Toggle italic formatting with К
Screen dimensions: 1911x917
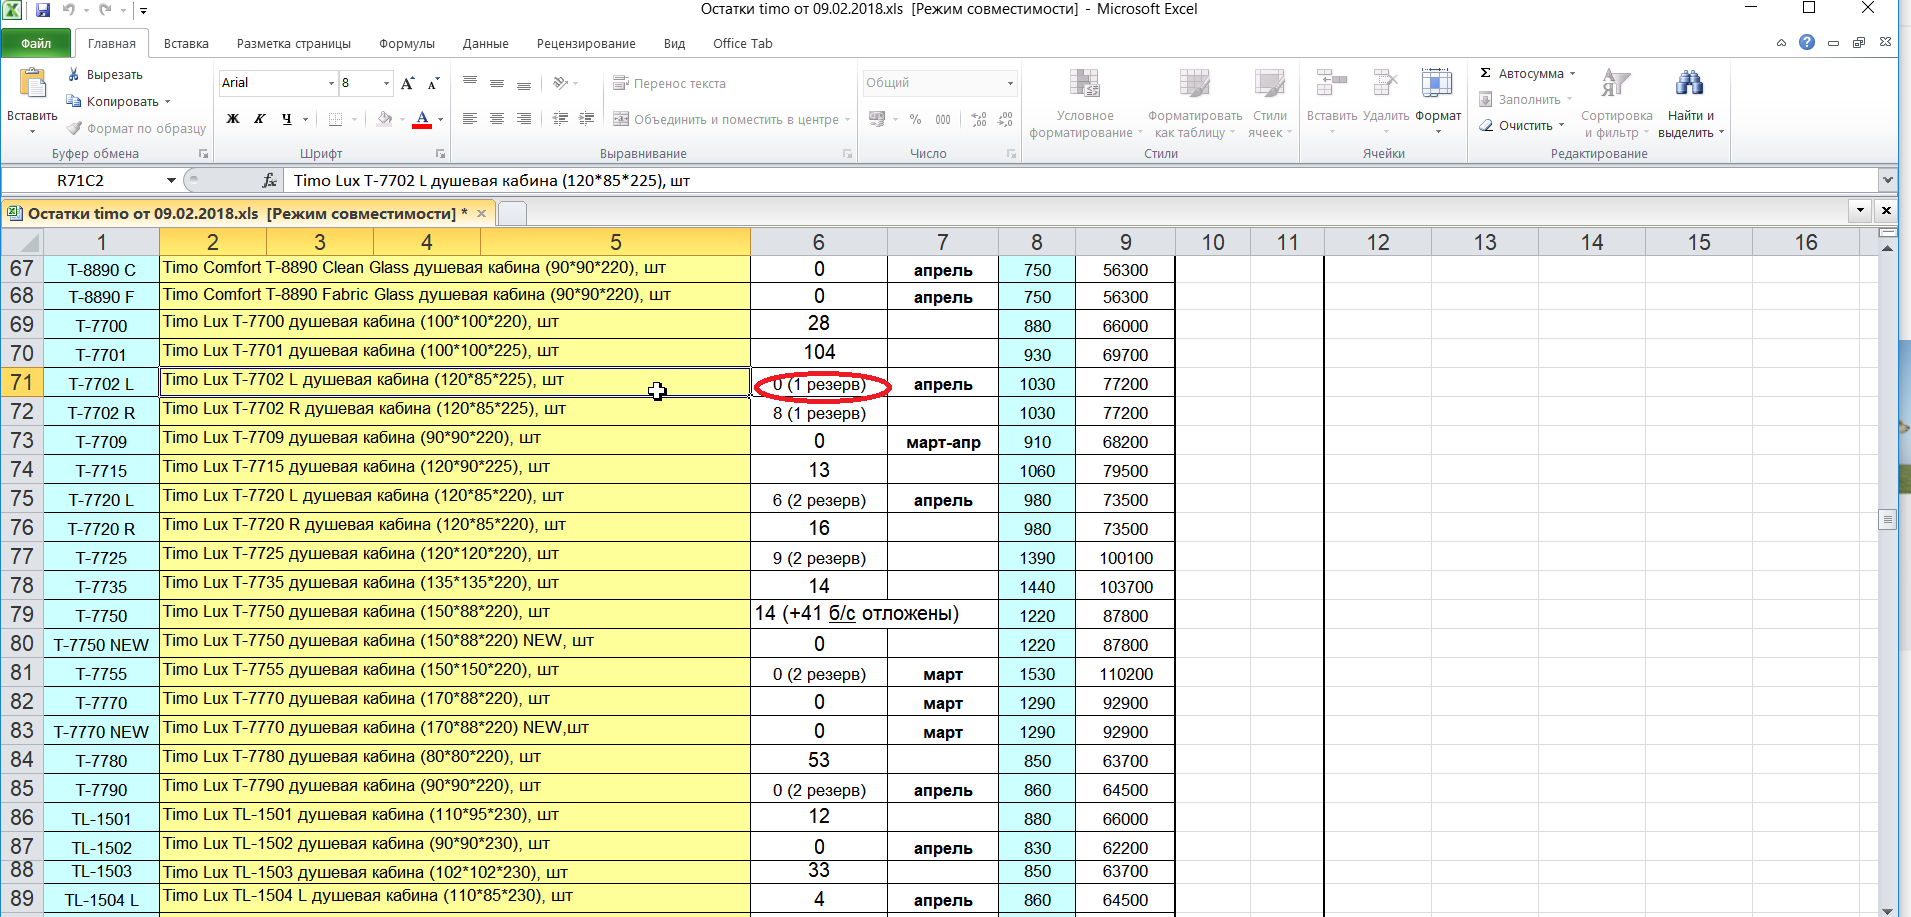click(260, 119)
